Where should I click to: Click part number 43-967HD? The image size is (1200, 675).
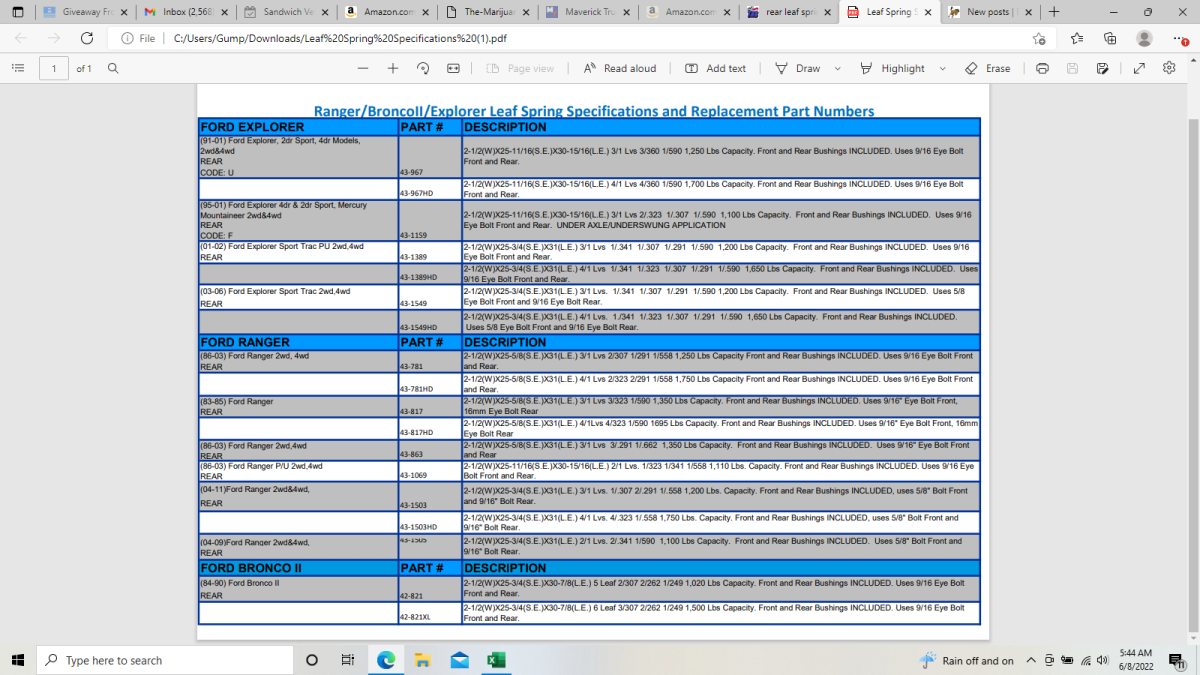pyautogui.click(x=416, y=192)
